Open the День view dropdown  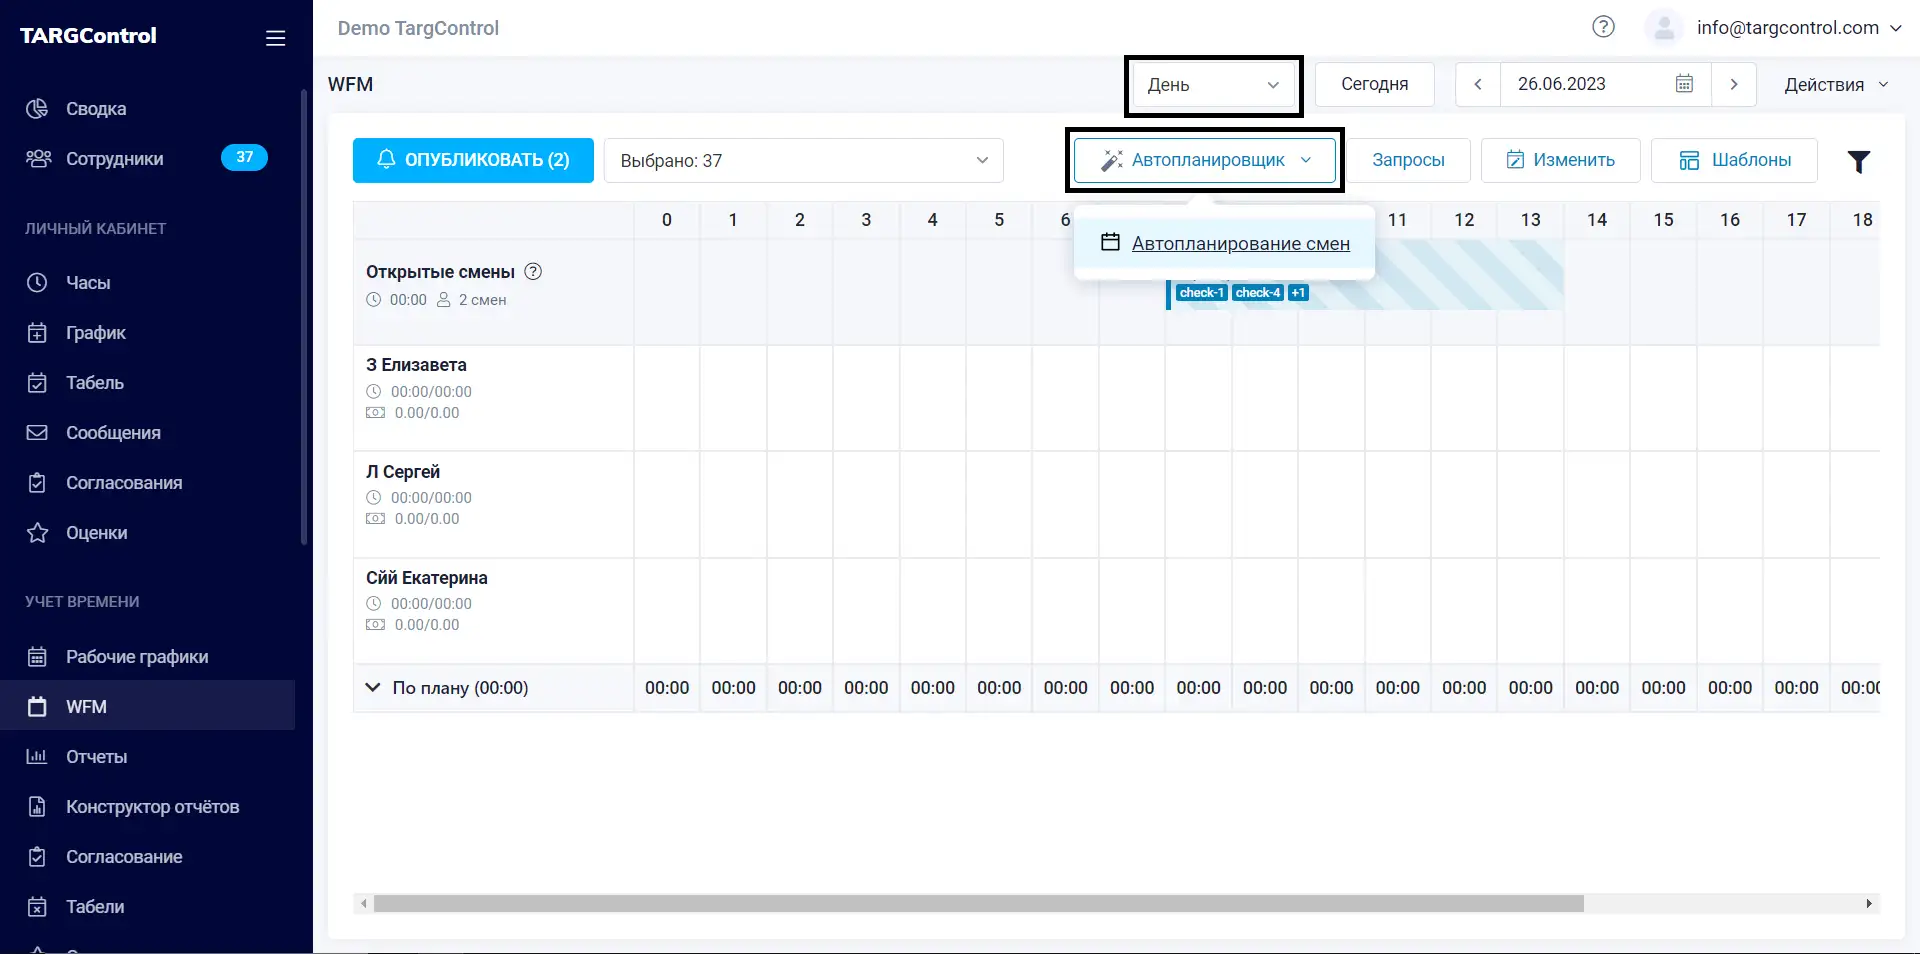(1214, 85)
